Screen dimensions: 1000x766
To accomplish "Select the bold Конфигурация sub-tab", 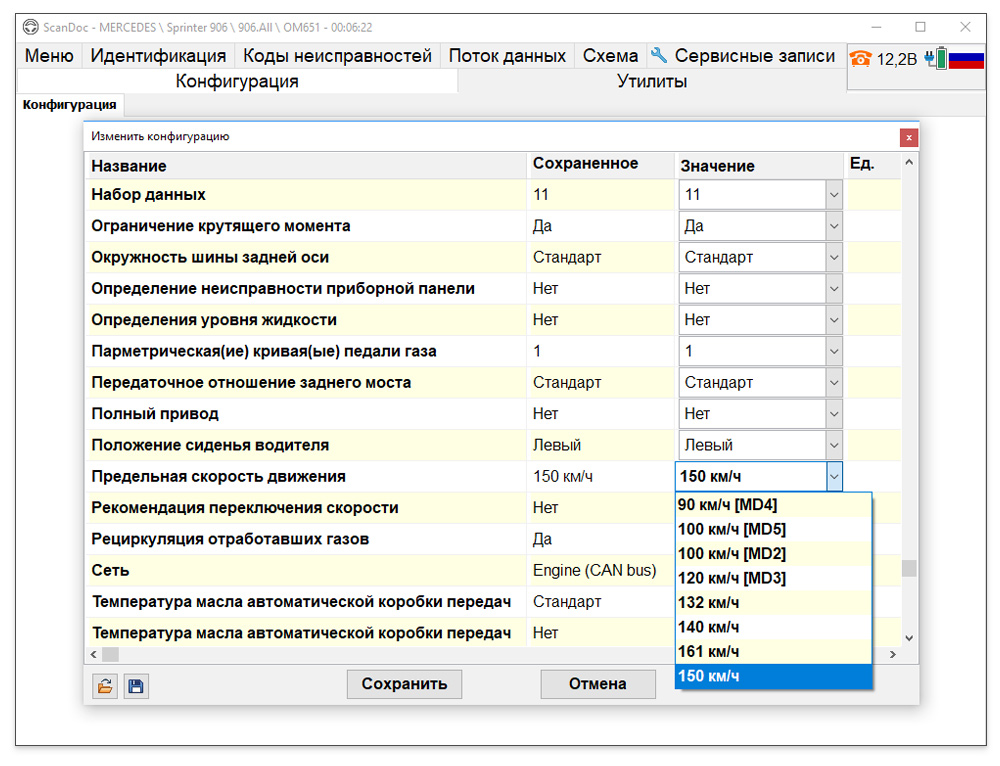I will [70, 105].
